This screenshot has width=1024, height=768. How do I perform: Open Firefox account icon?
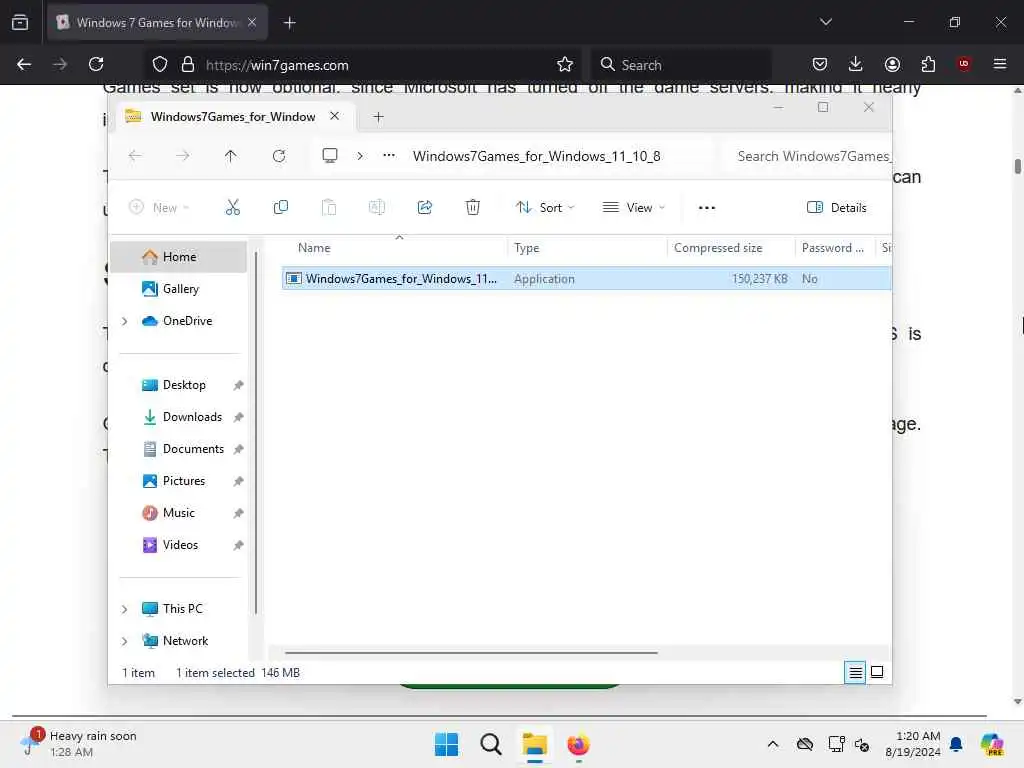point(892,64)
